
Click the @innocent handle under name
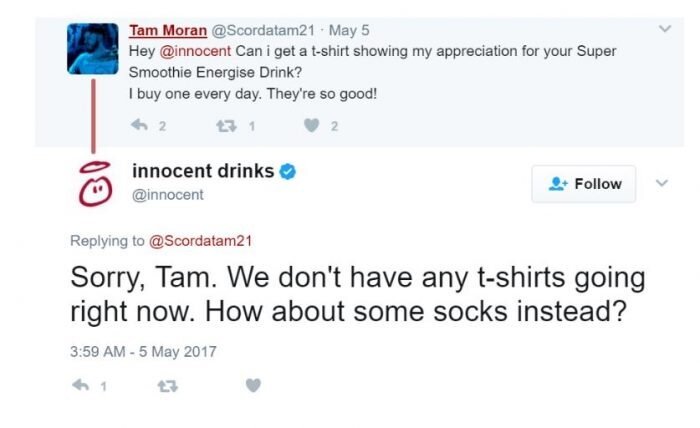(x=167, y=194)
